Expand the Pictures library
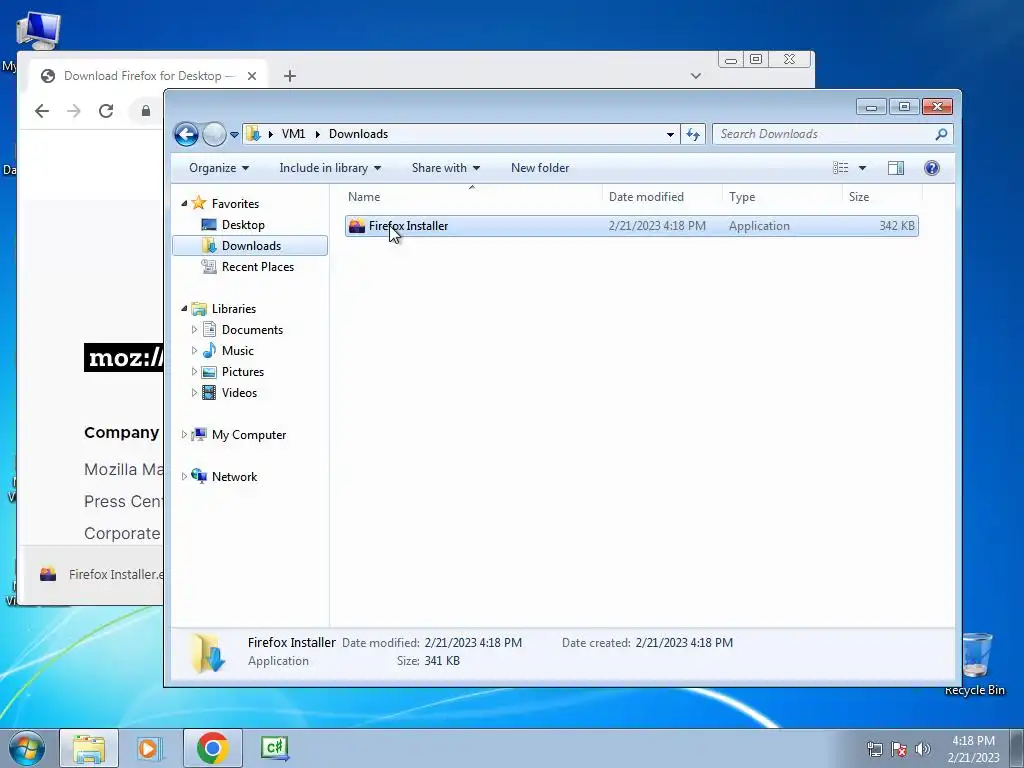This screenshot has height=768, width=1024. [194, 372]
